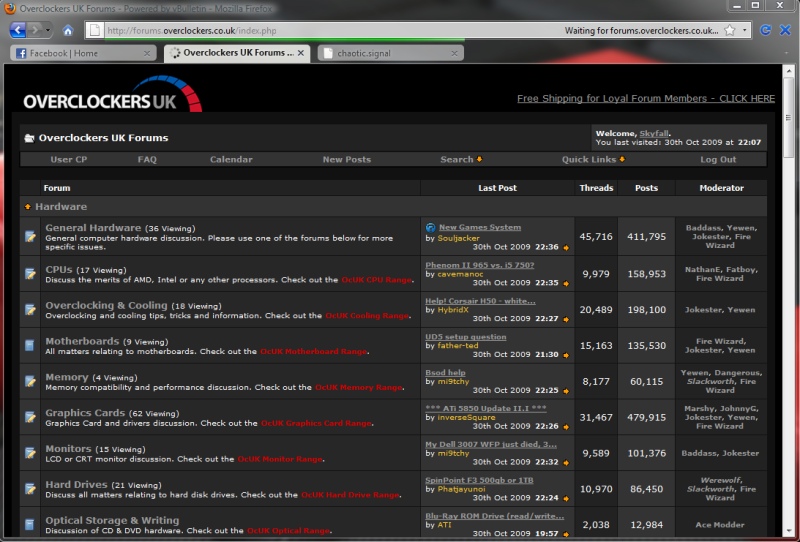
Task: Go to last post arrow for Phenom II thread
Action: [566, 283]
